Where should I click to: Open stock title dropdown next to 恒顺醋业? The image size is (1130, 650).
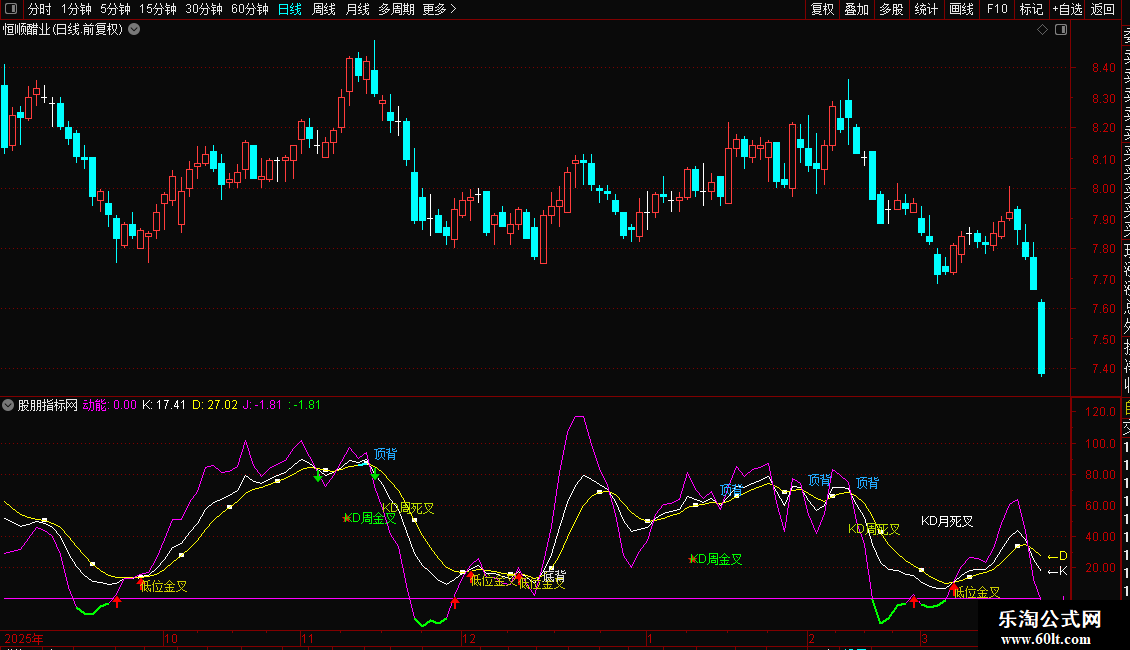[x=134, y=30]
